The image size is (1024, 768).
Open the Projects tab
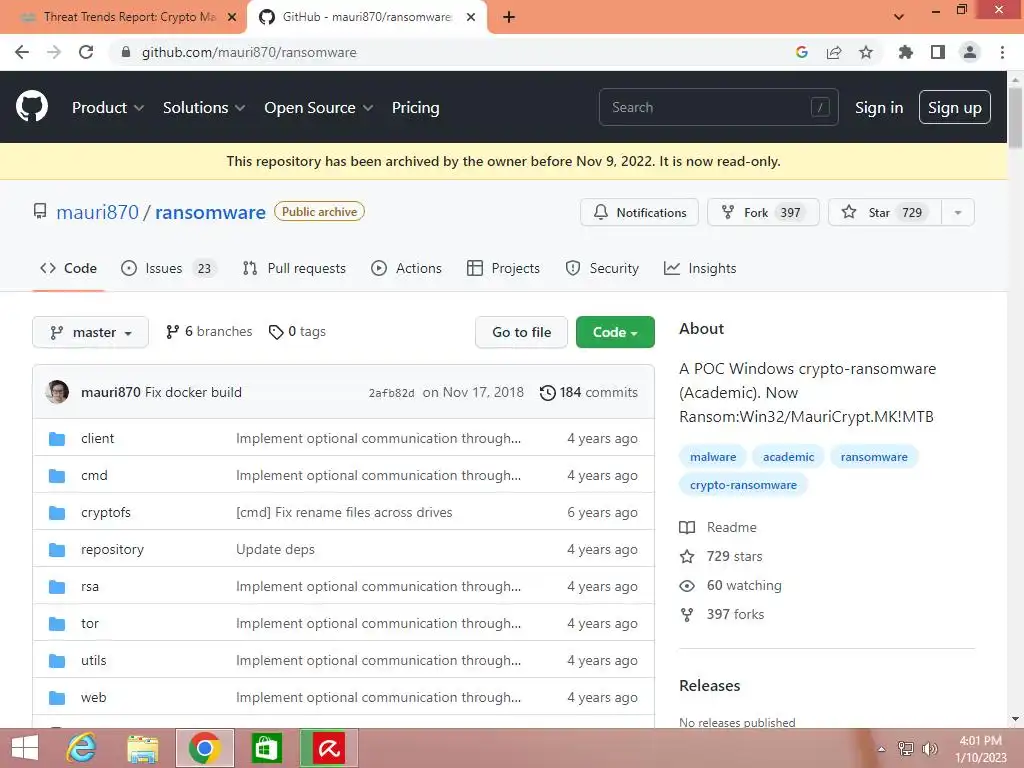coord(504,268)
